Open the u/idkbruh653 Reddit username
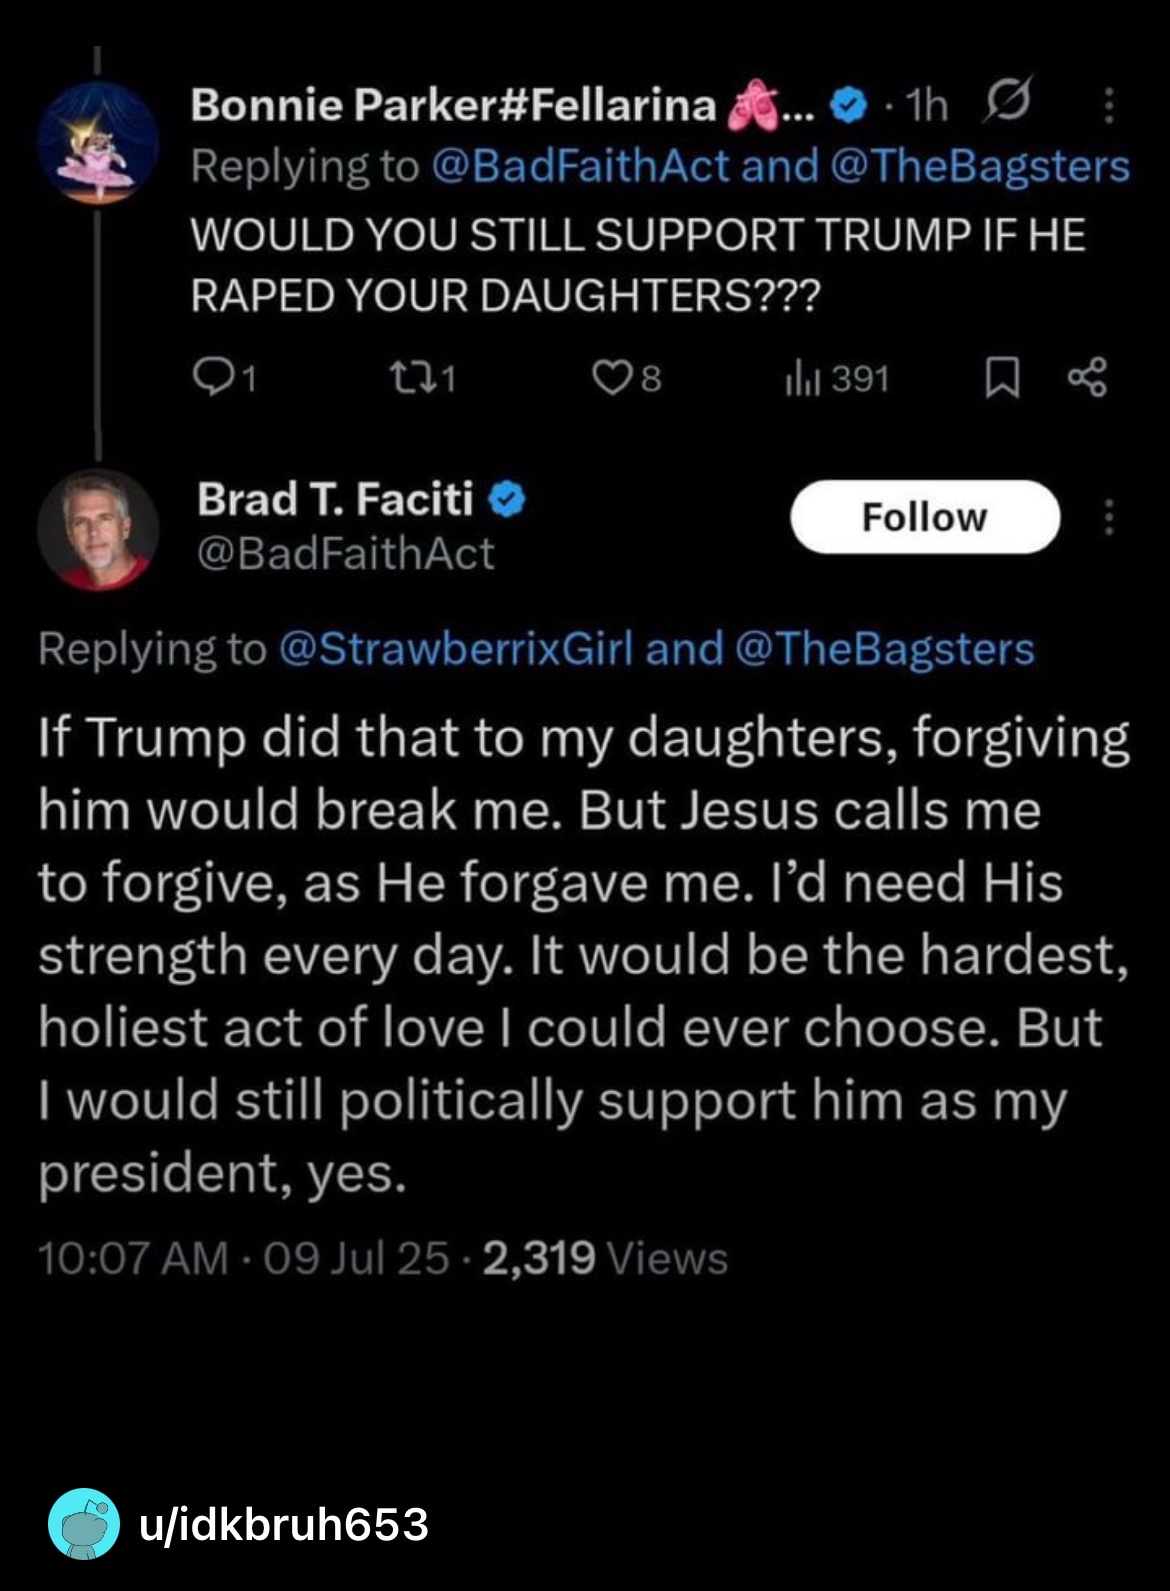This screenshot has width=1170, height=1591. (x=284, y=1524)
